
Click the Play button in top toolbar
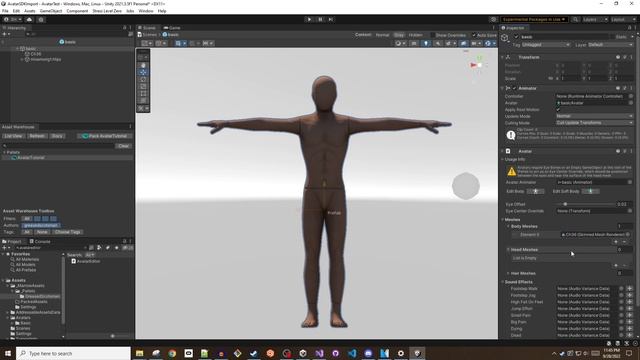click(309, 19)
